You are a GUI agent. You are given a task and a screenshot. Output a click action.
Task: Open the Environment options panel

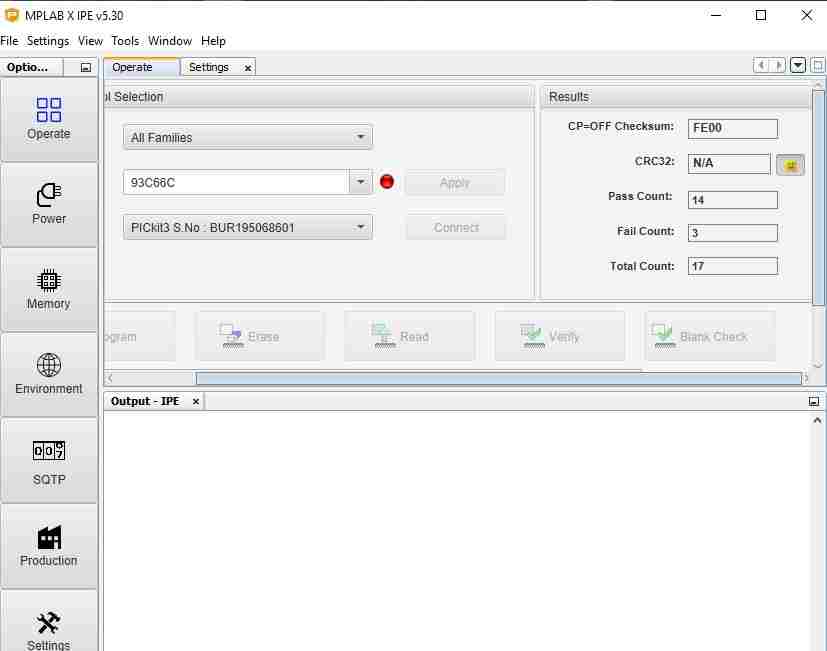click(x=49, y=375)
